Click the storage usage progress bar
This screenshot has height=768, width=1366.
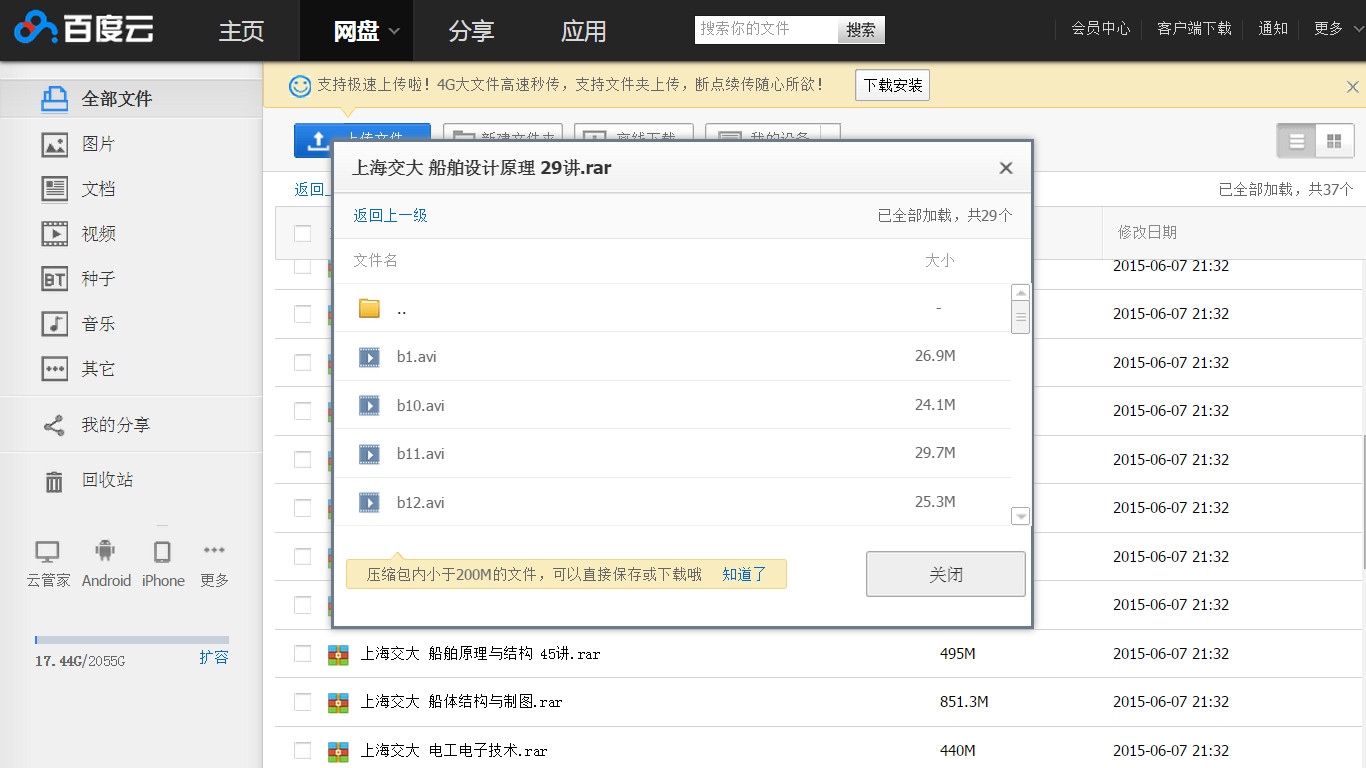[x=131, y=640]
